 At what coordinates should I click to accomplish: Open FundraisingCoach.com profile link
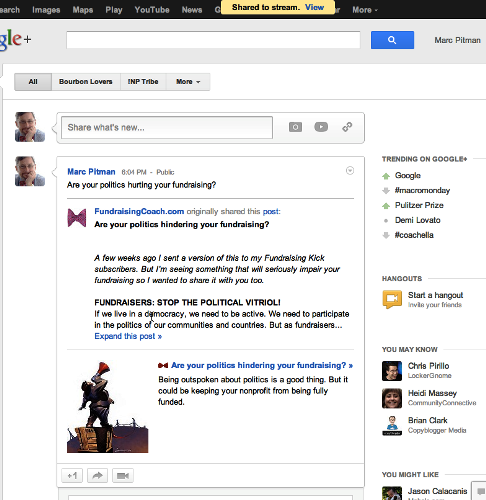tap(139, 211)
